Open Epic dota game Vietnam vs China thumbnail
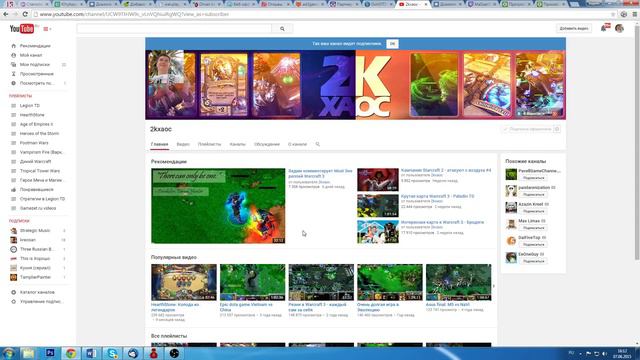Viewport: 640px width, 360px height. click(x=252, y=282)
